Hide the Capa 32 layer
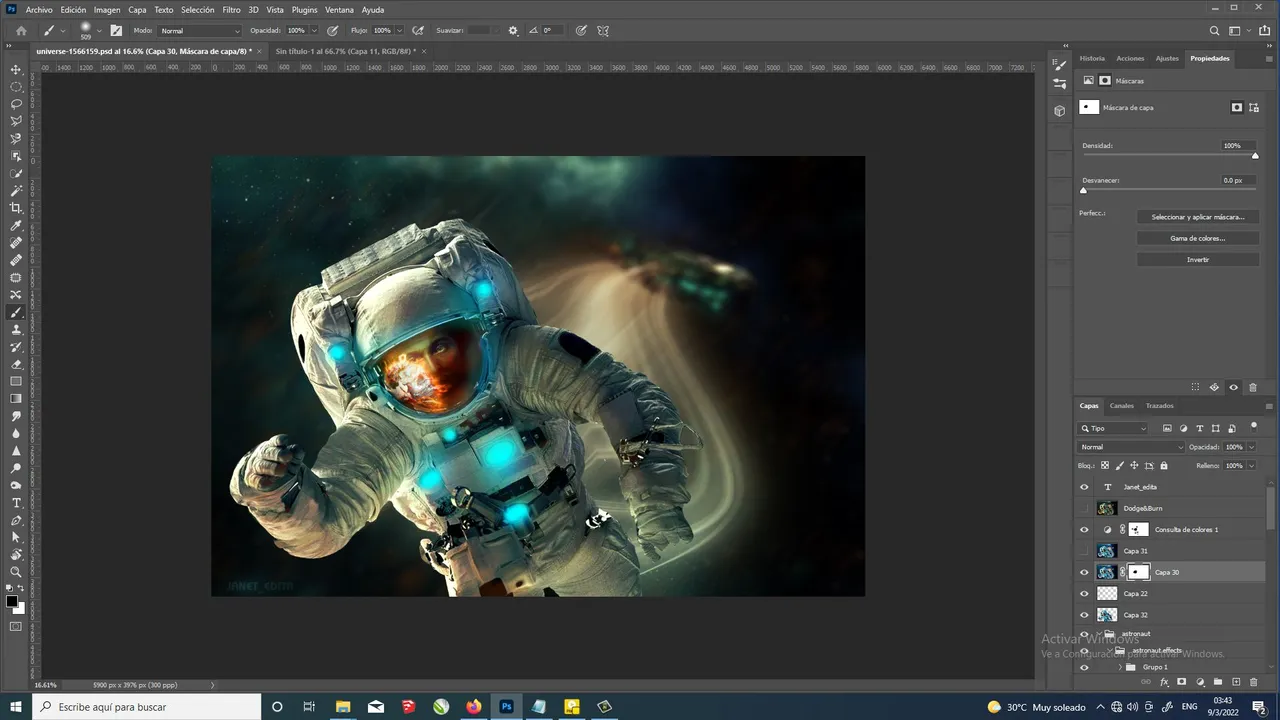This screenshot has width=1280, height=720. coord(1084,615)
